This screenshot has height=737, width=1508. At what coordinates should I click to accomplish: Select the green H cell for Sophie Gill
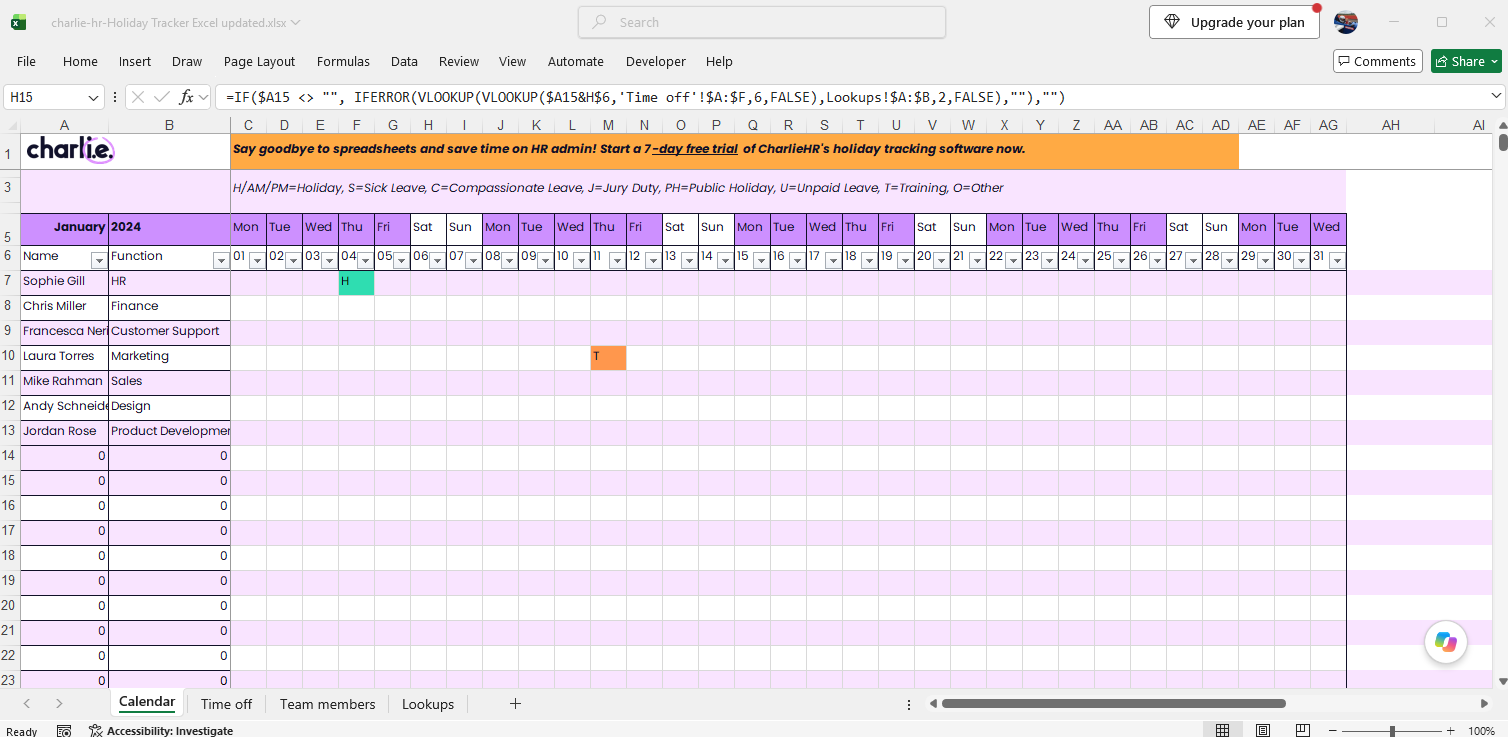coord(356,283)
